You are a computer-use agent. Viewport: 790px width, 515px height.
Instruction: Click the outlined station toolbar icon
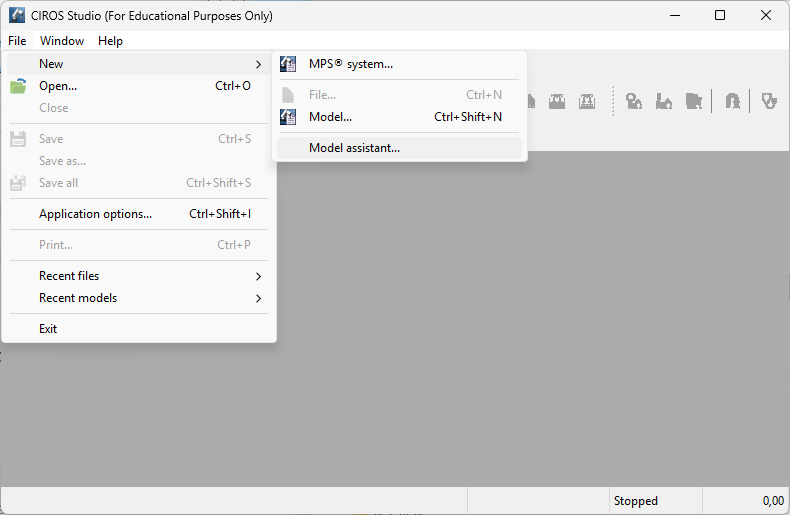(x=587, y=101)
